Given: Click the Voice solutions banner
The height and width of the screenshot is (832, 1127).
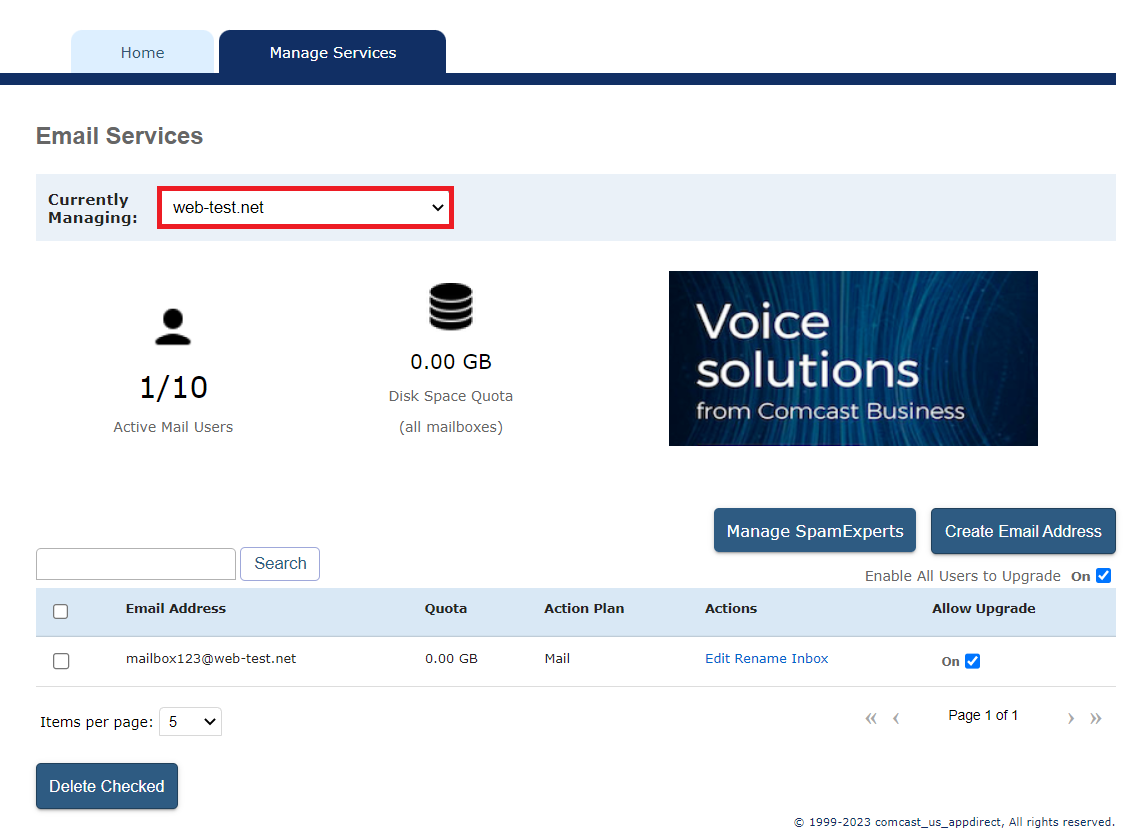Looking at the screenshot, I should click(853, 358).
